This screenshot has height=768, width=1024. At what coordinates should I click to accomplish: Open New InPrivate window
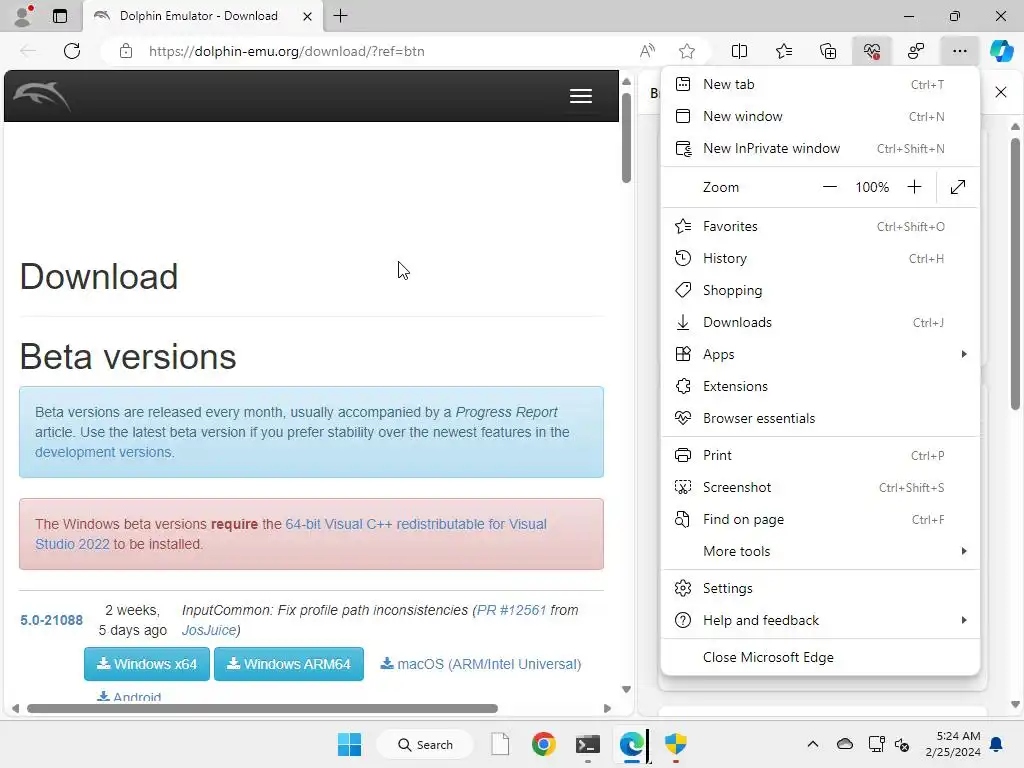(820, 148)
